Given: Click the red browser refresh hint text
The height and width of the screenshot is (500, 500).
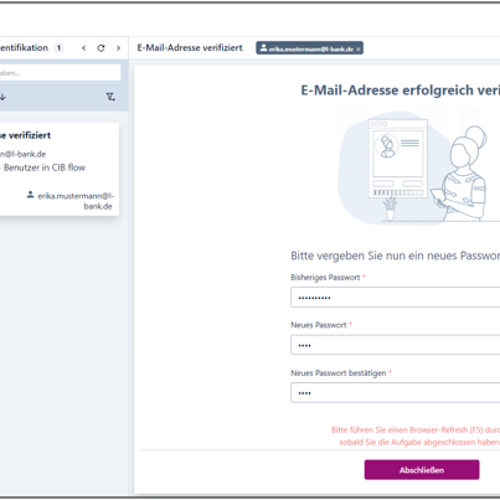Looking at the screenshot, I should click(416, 436).
